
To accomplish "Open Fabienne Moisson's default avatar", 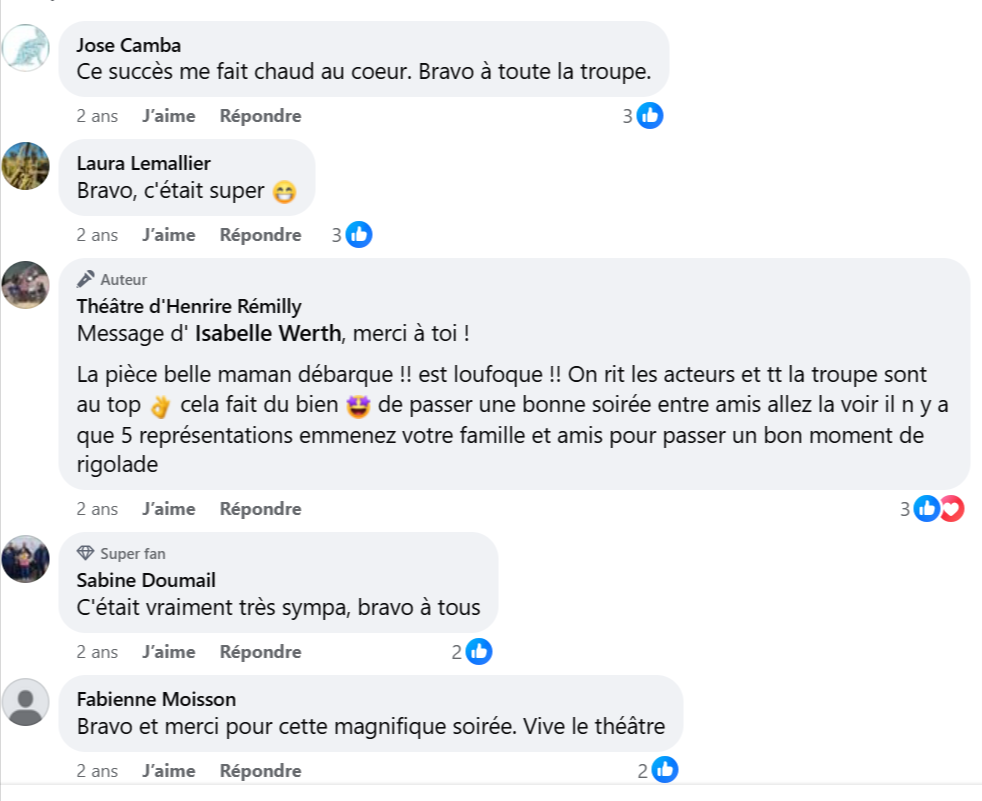I will pyautogui.click(x=26, y=702).
